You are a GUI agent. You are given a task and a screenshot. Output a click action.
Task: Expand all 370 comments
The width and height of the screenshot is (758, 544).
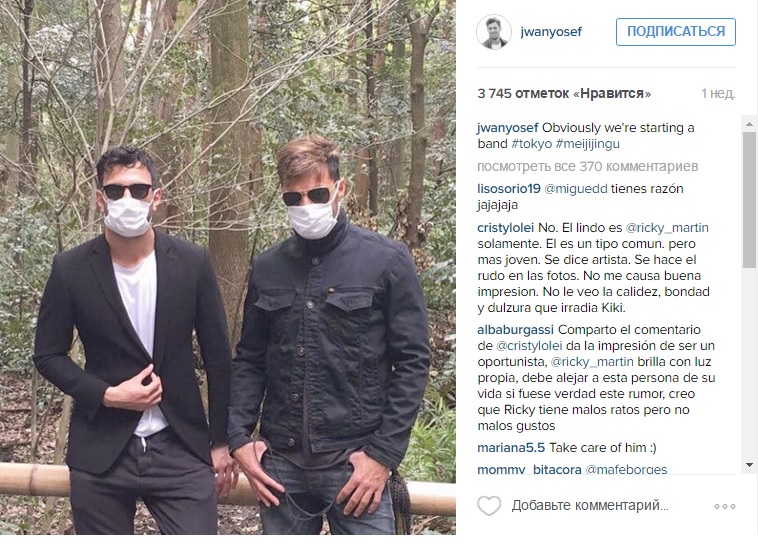(x=587, y=166)
